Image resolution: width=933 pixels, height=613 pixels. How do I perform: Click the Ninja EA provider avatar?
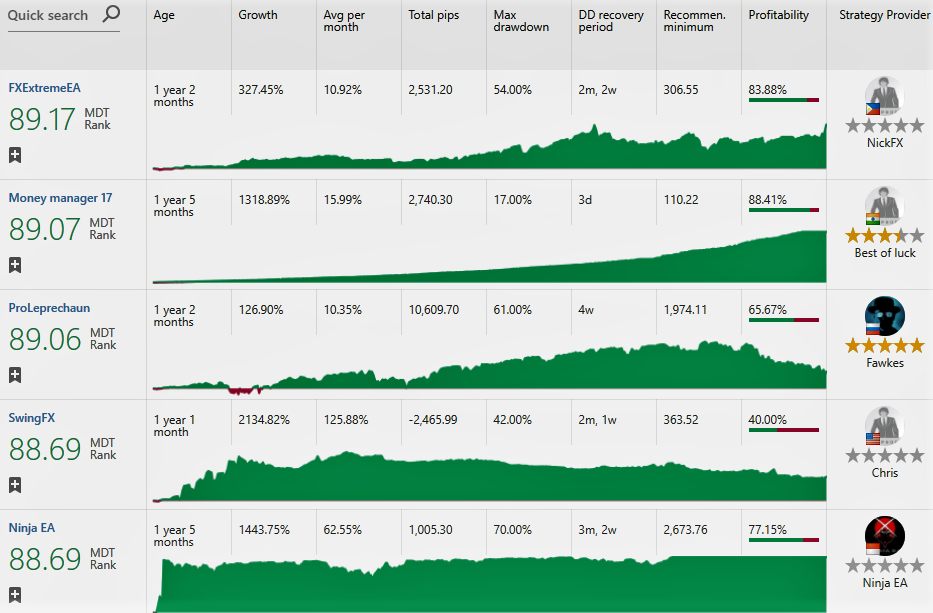pos(885,536)
